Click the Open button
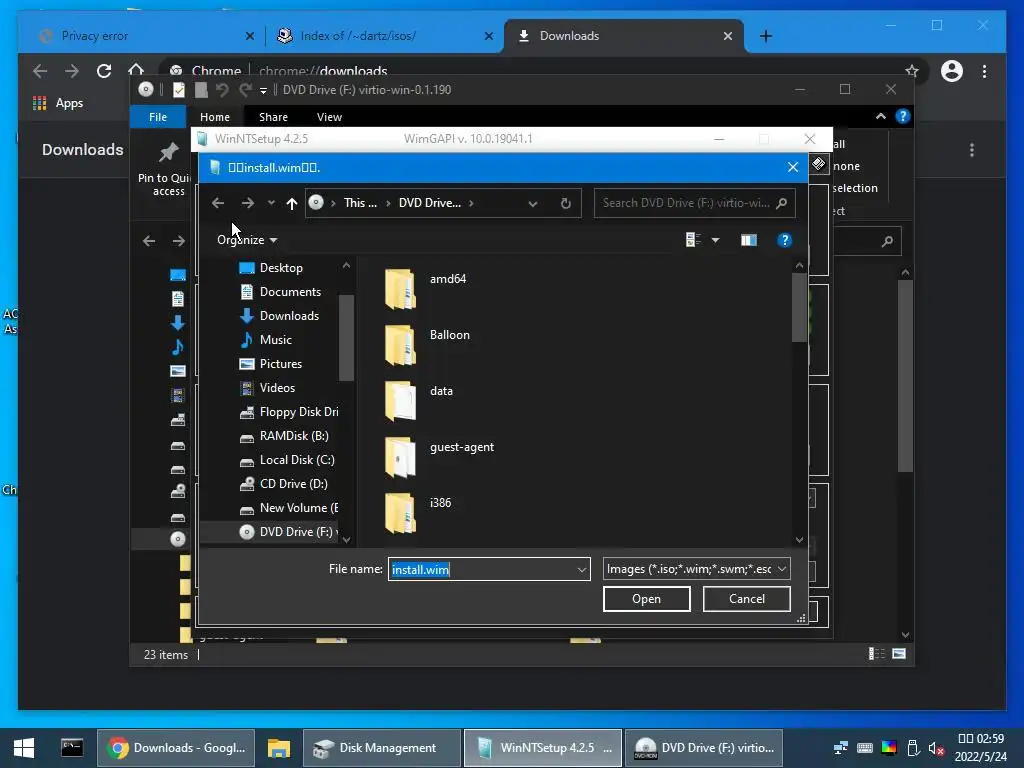Viewport: 1024px width, 768px height. click(x=647, y=599)
